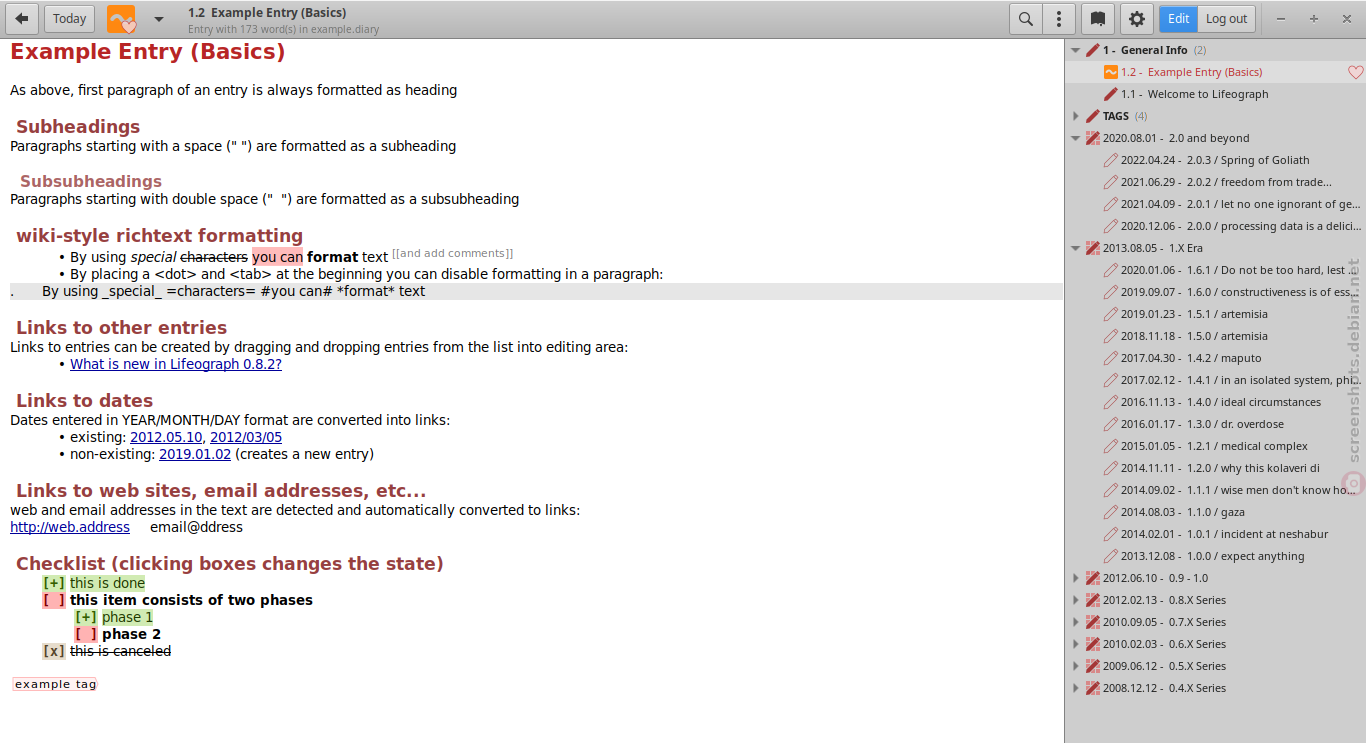Check the 'phase 2' checkbox

[x=86, y=634]
